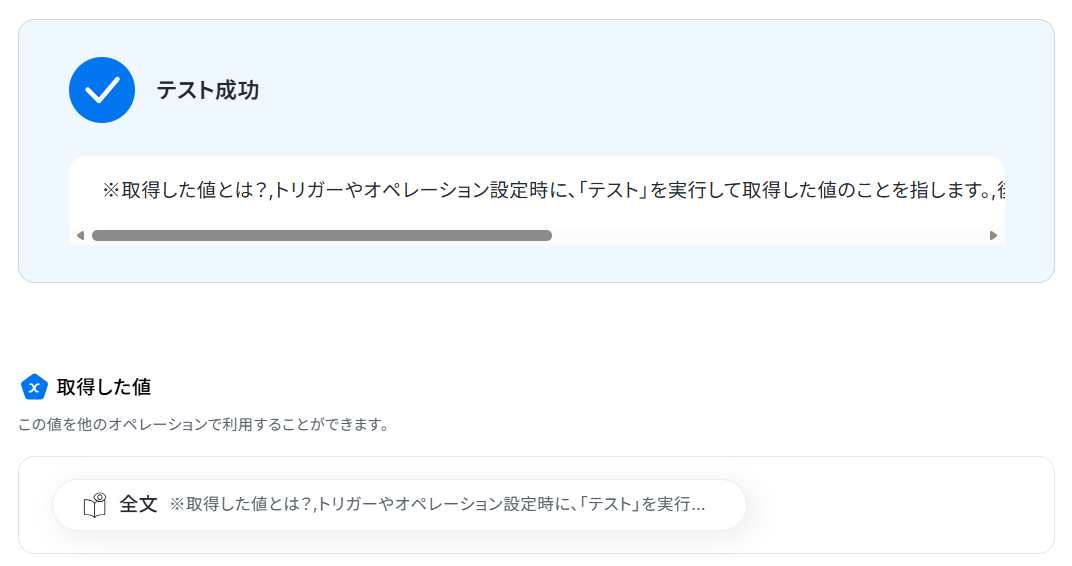Select the 全文 value pill

pos(399,505)
